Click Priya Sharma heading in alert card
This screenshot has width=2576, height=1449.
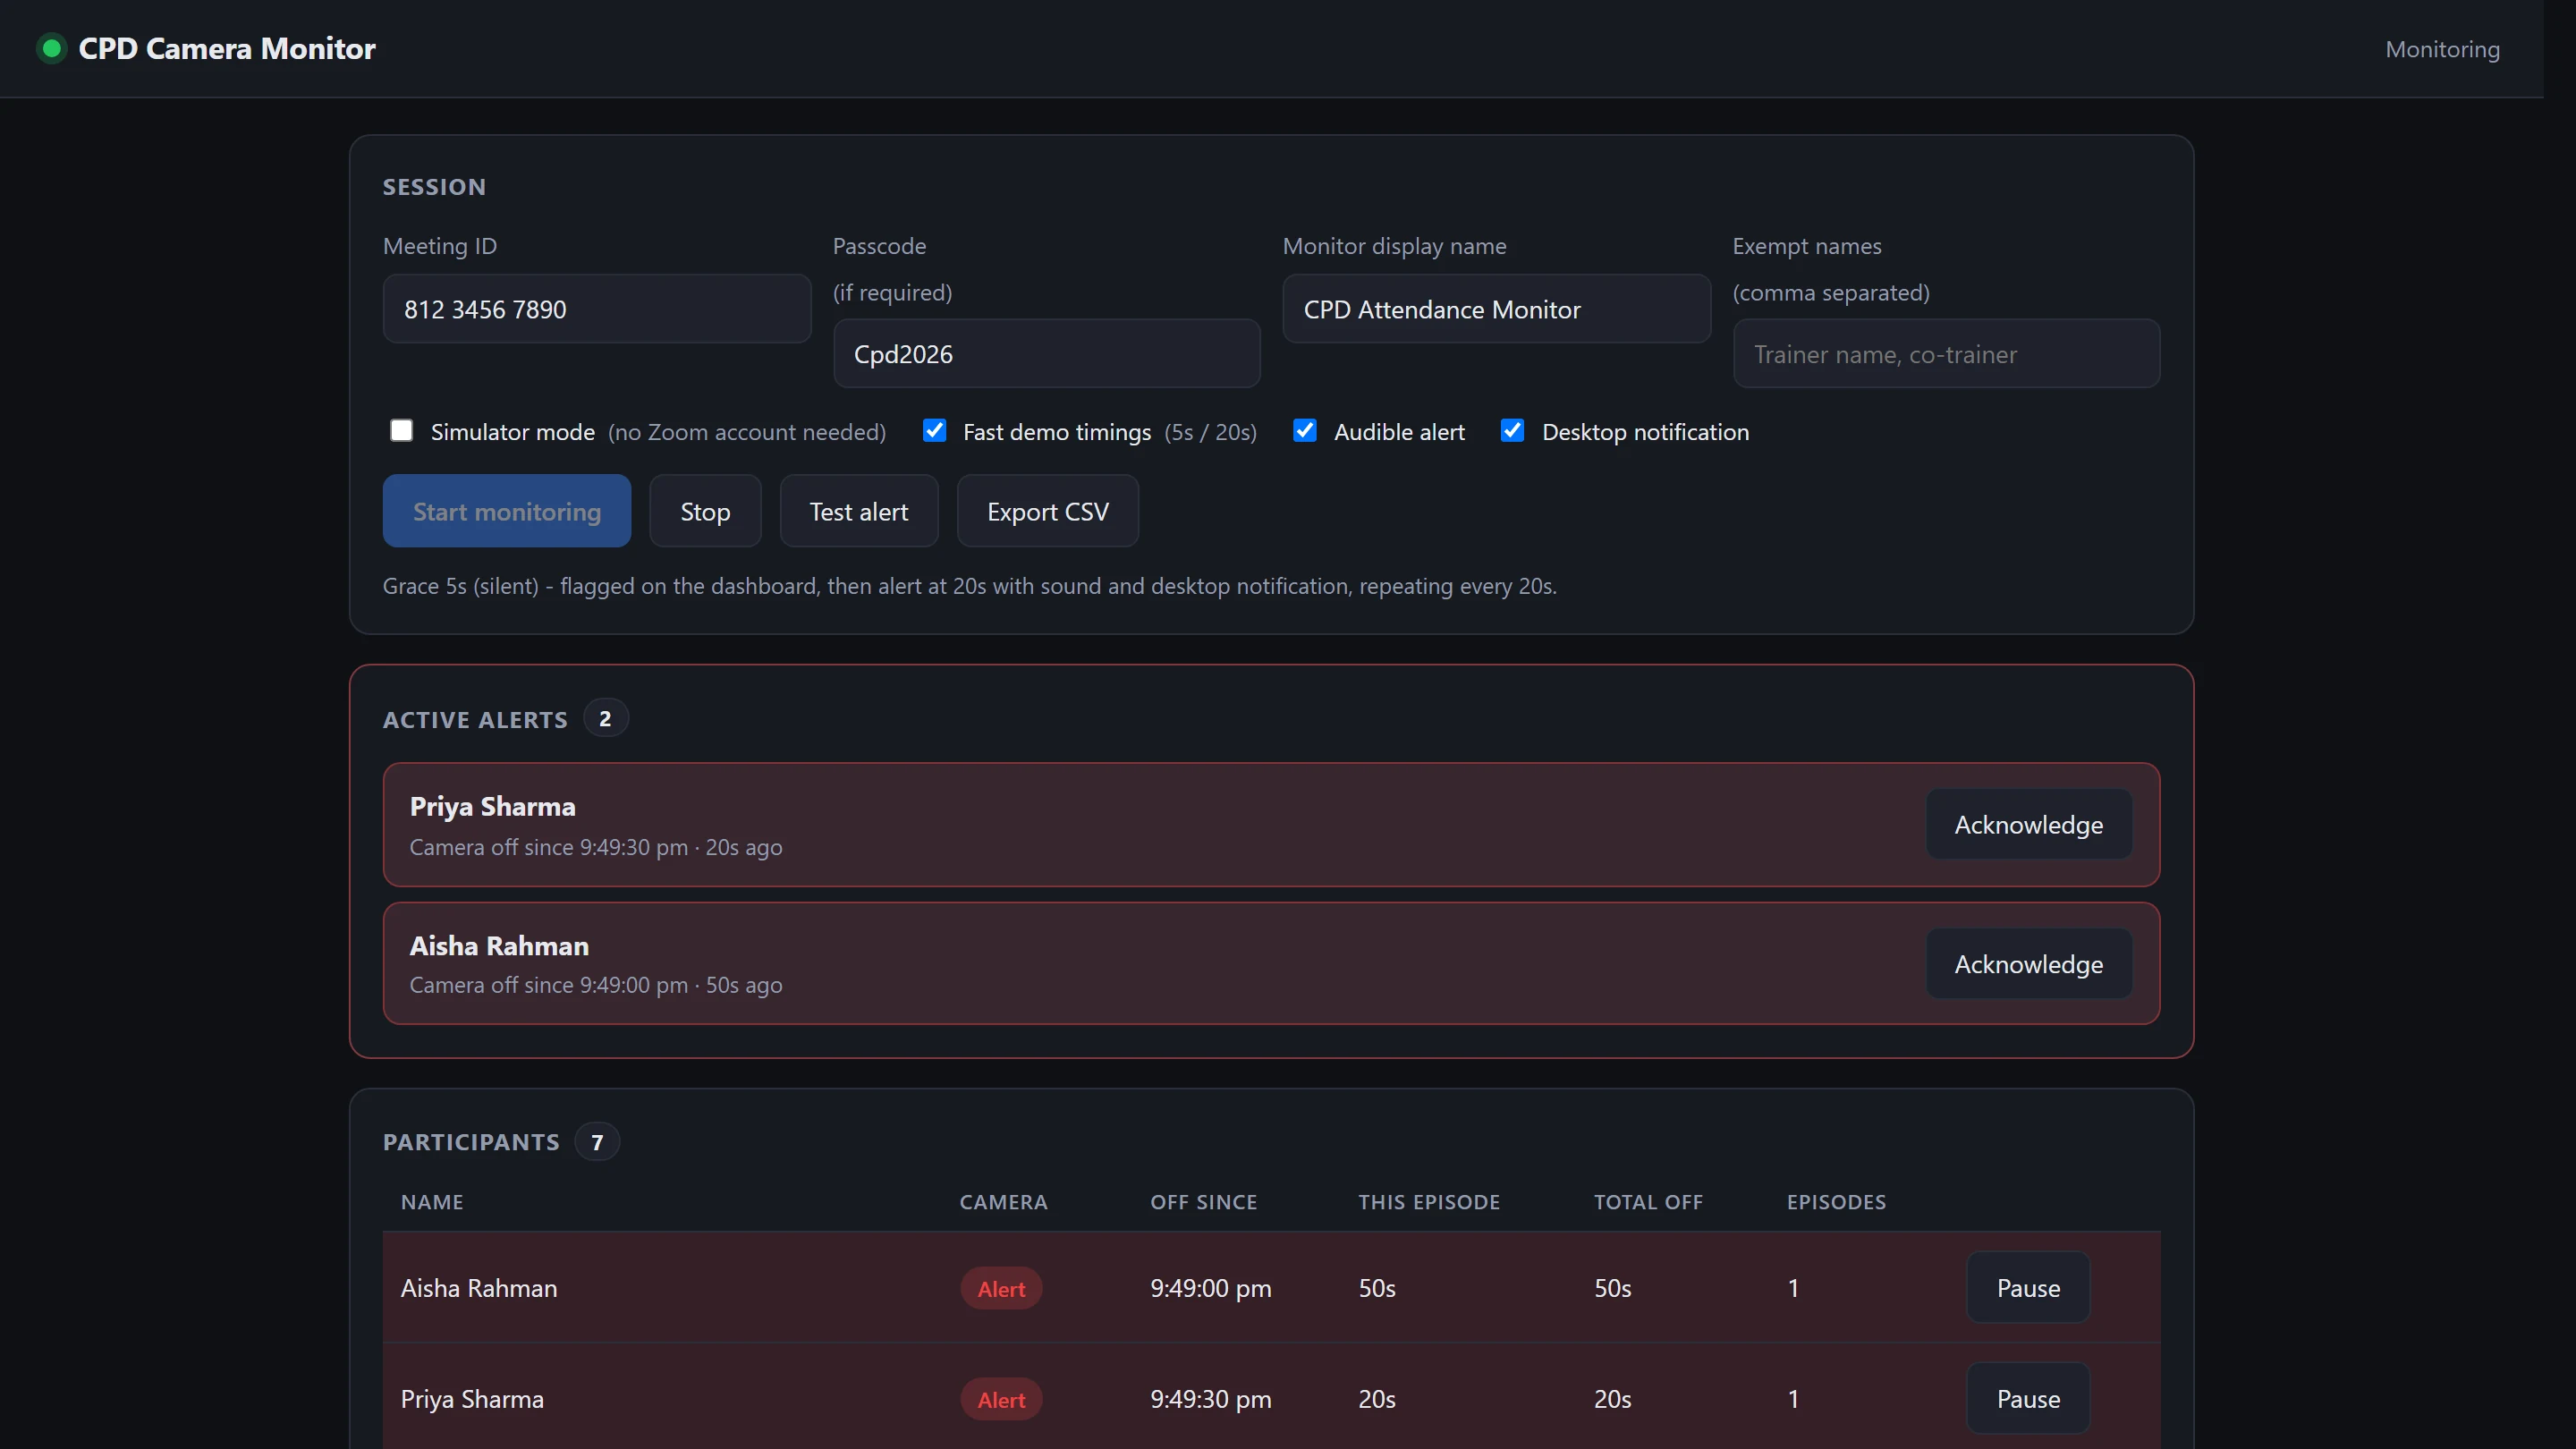point(492,806)
